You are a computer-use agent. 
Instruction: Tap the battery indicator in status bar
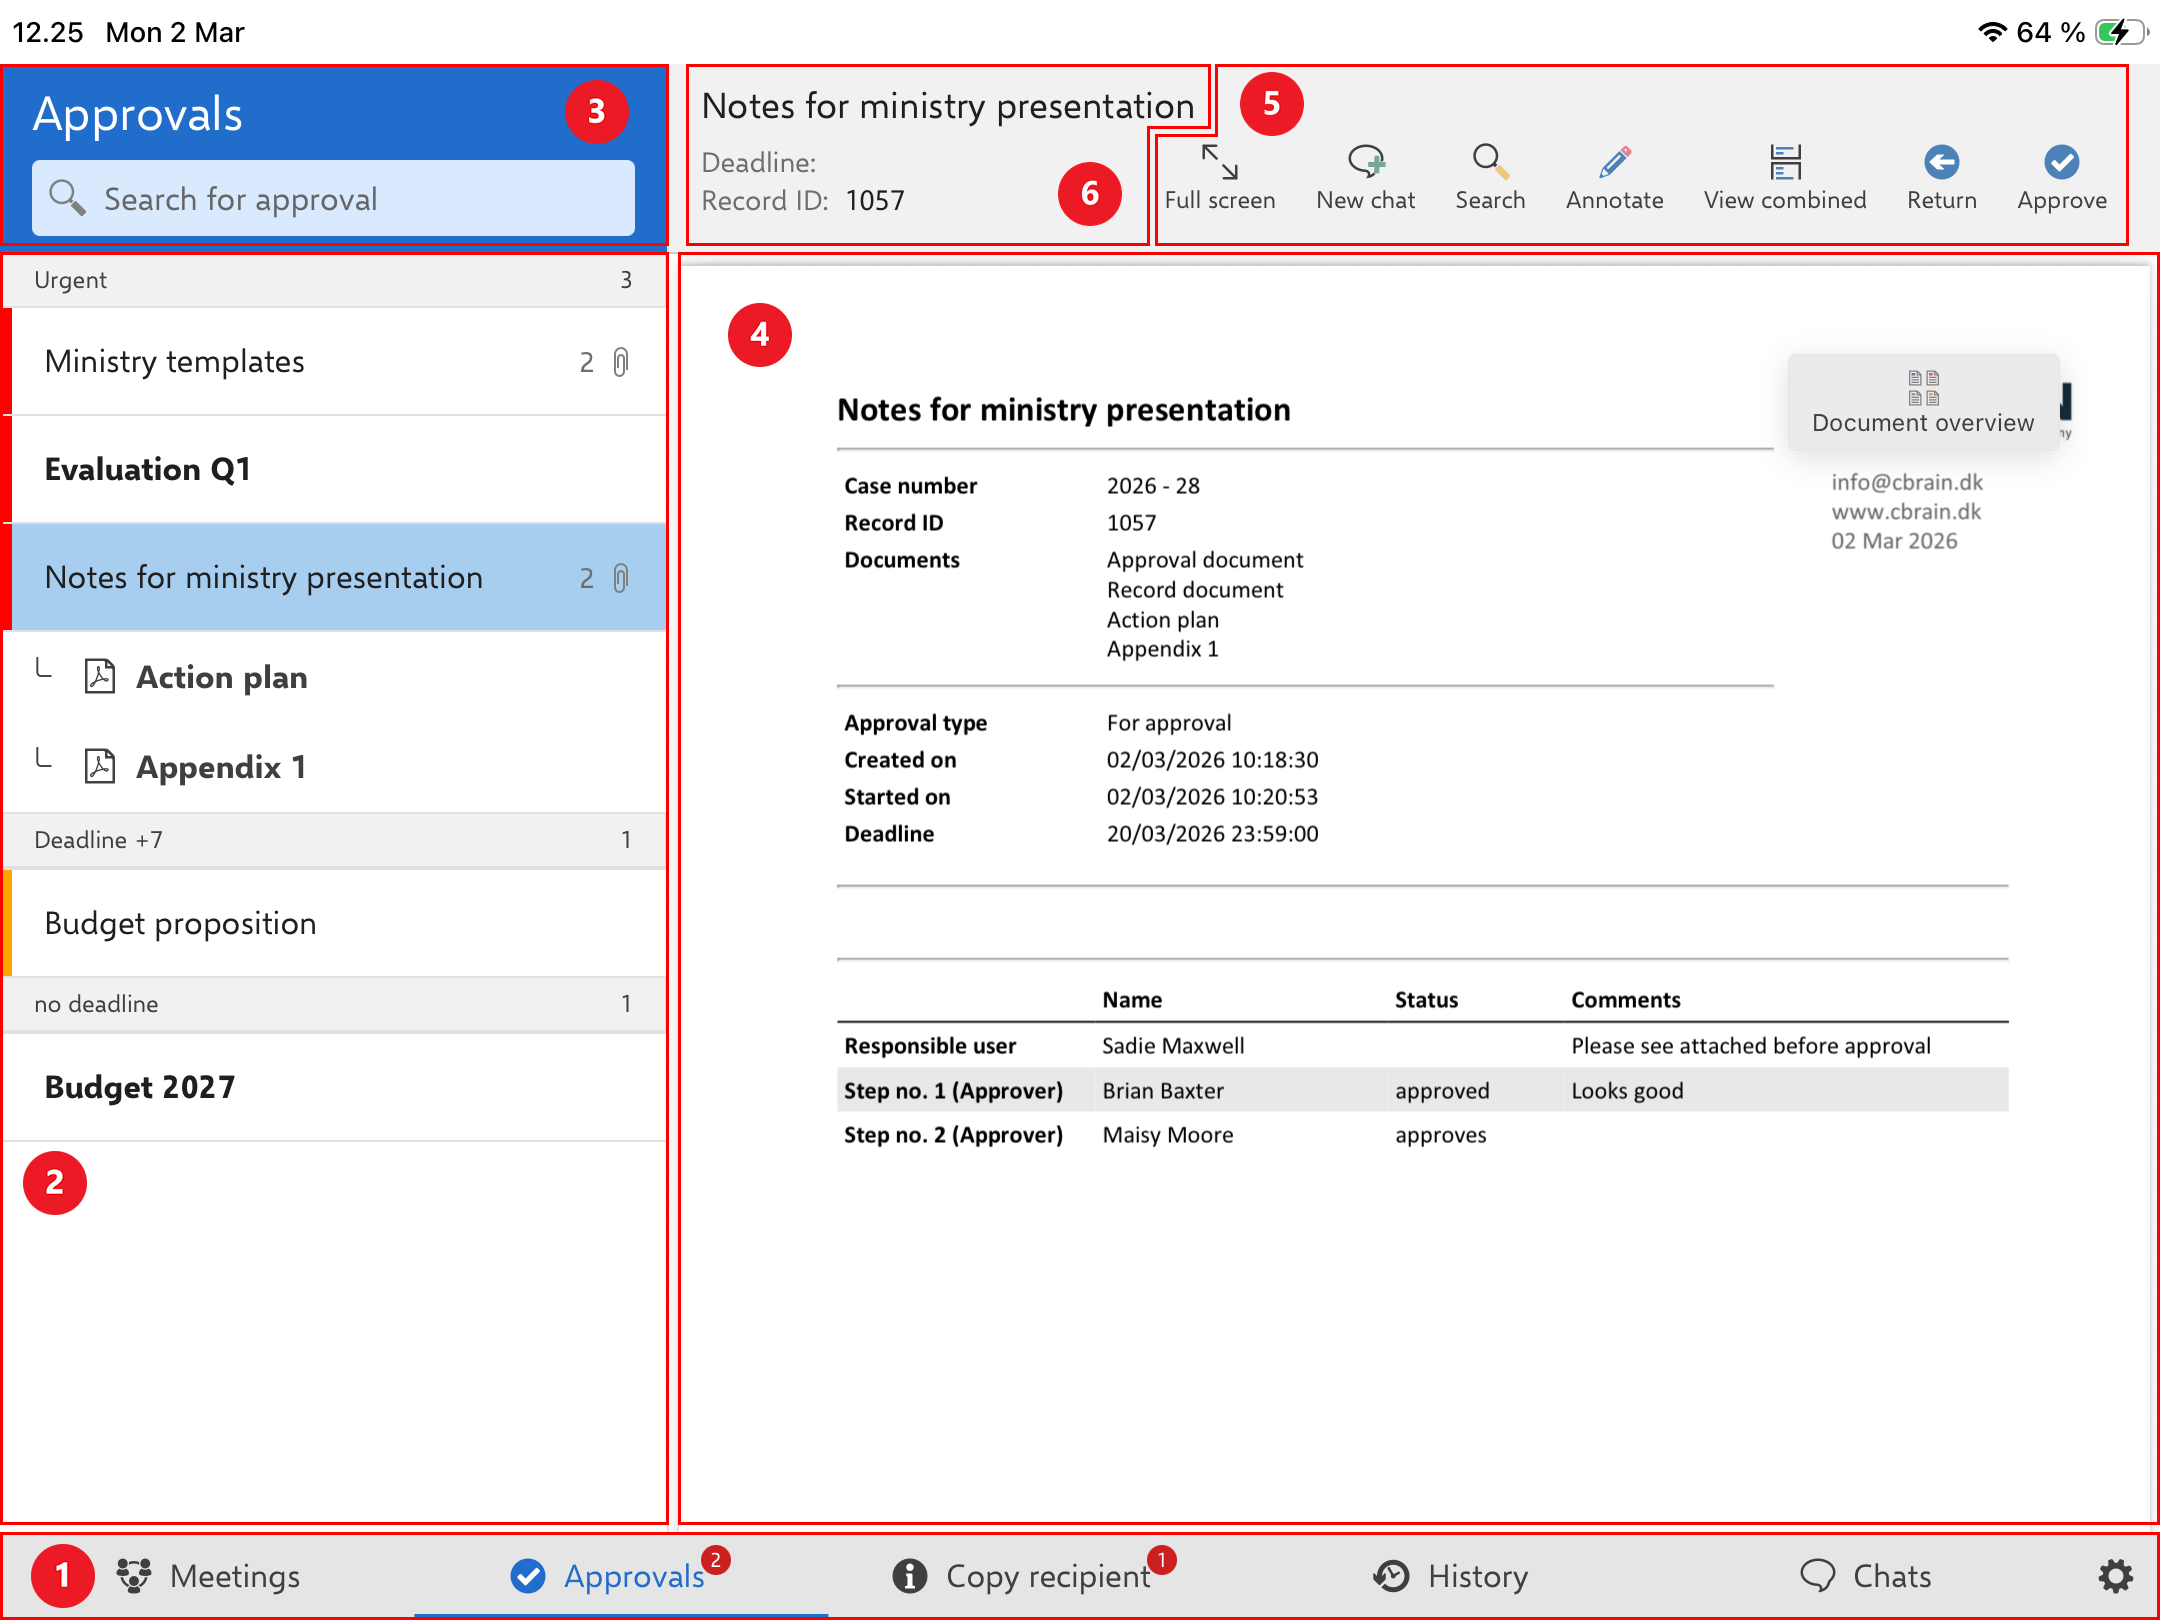pos(2122,32)
